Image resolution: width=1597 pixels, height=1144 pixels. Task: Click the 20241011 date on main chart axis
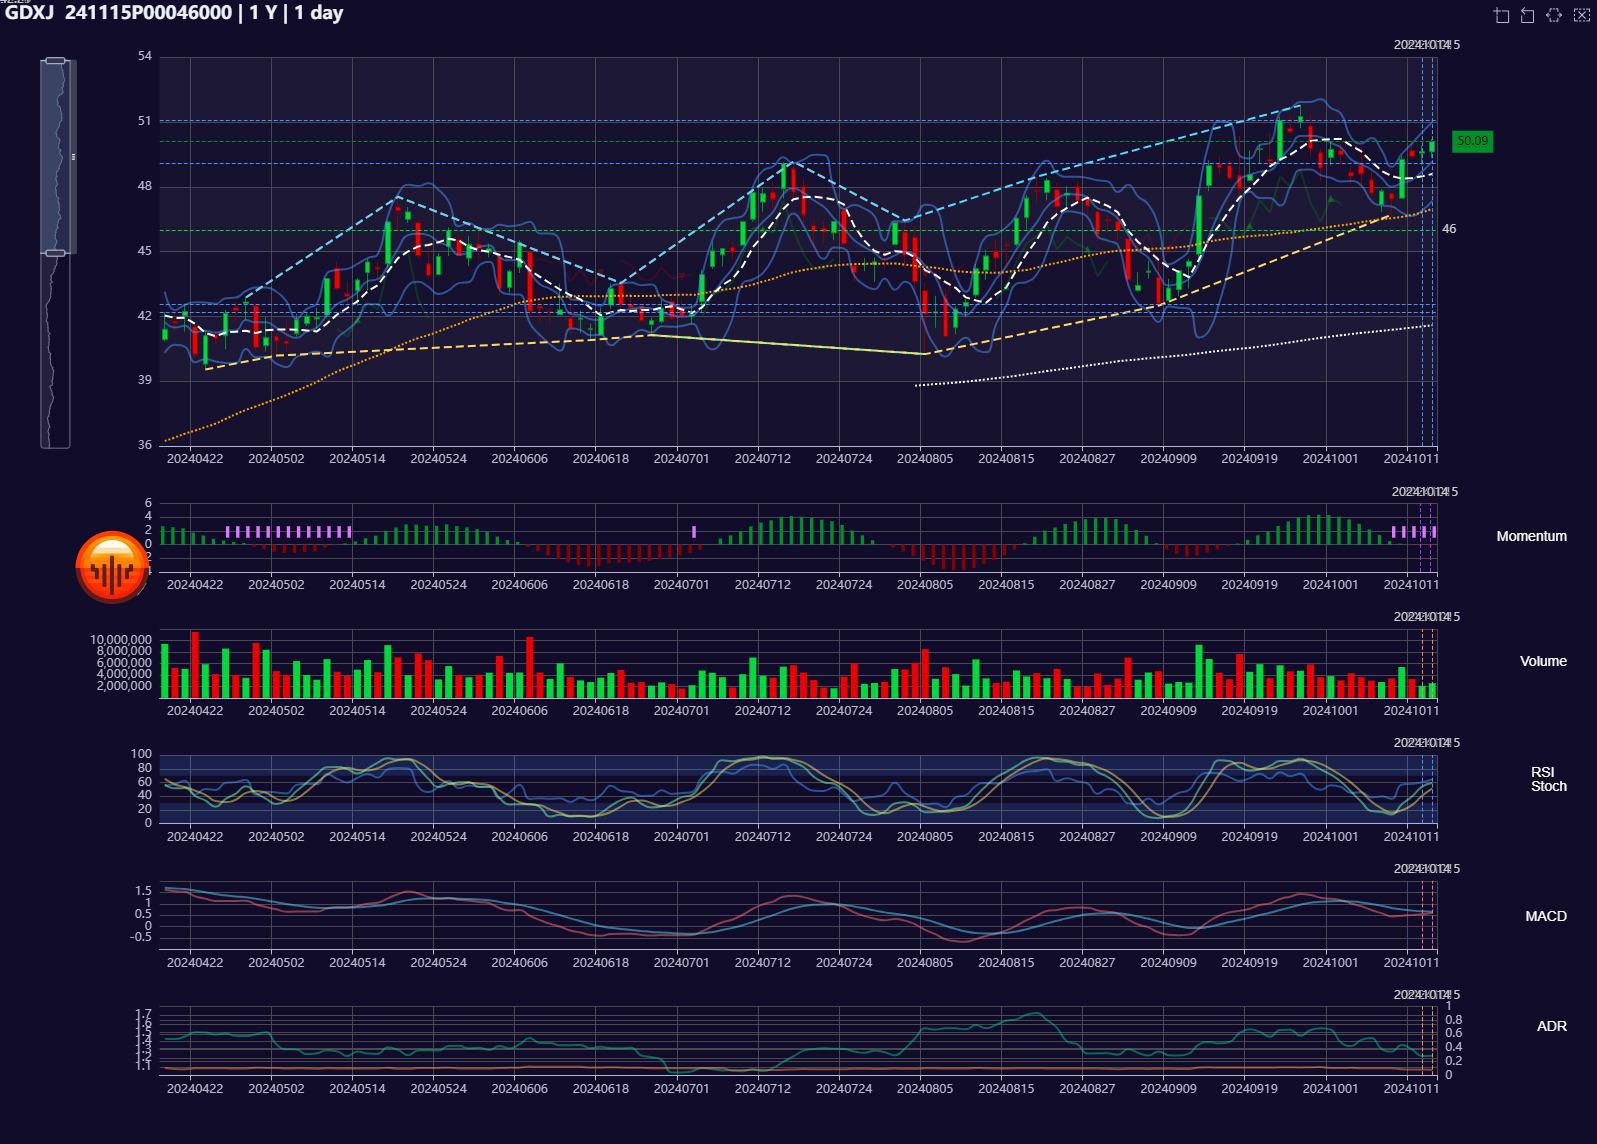tap(1410, 459)
